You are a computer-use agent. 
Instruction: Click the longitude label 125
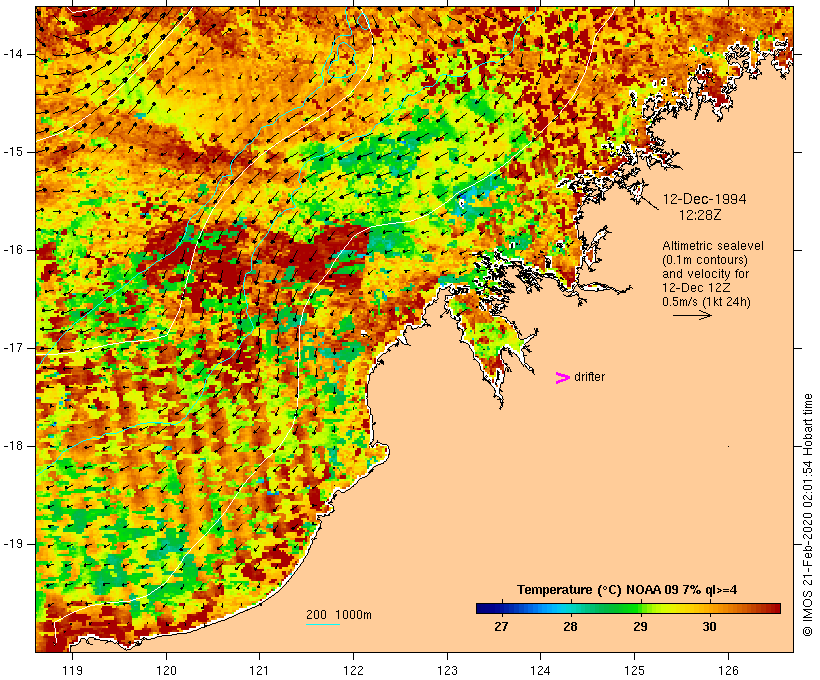[635, 670]
